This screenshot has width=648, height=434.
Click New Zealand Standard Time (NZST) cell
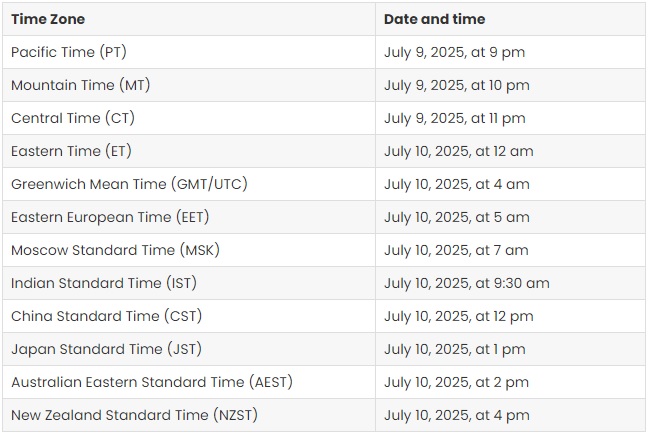(x=189, y=415)
